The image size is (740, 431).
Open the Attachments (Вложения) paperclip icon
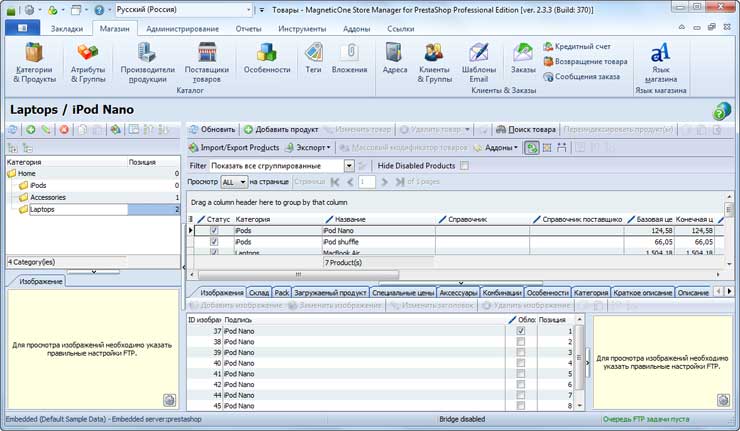coord(349,58)
